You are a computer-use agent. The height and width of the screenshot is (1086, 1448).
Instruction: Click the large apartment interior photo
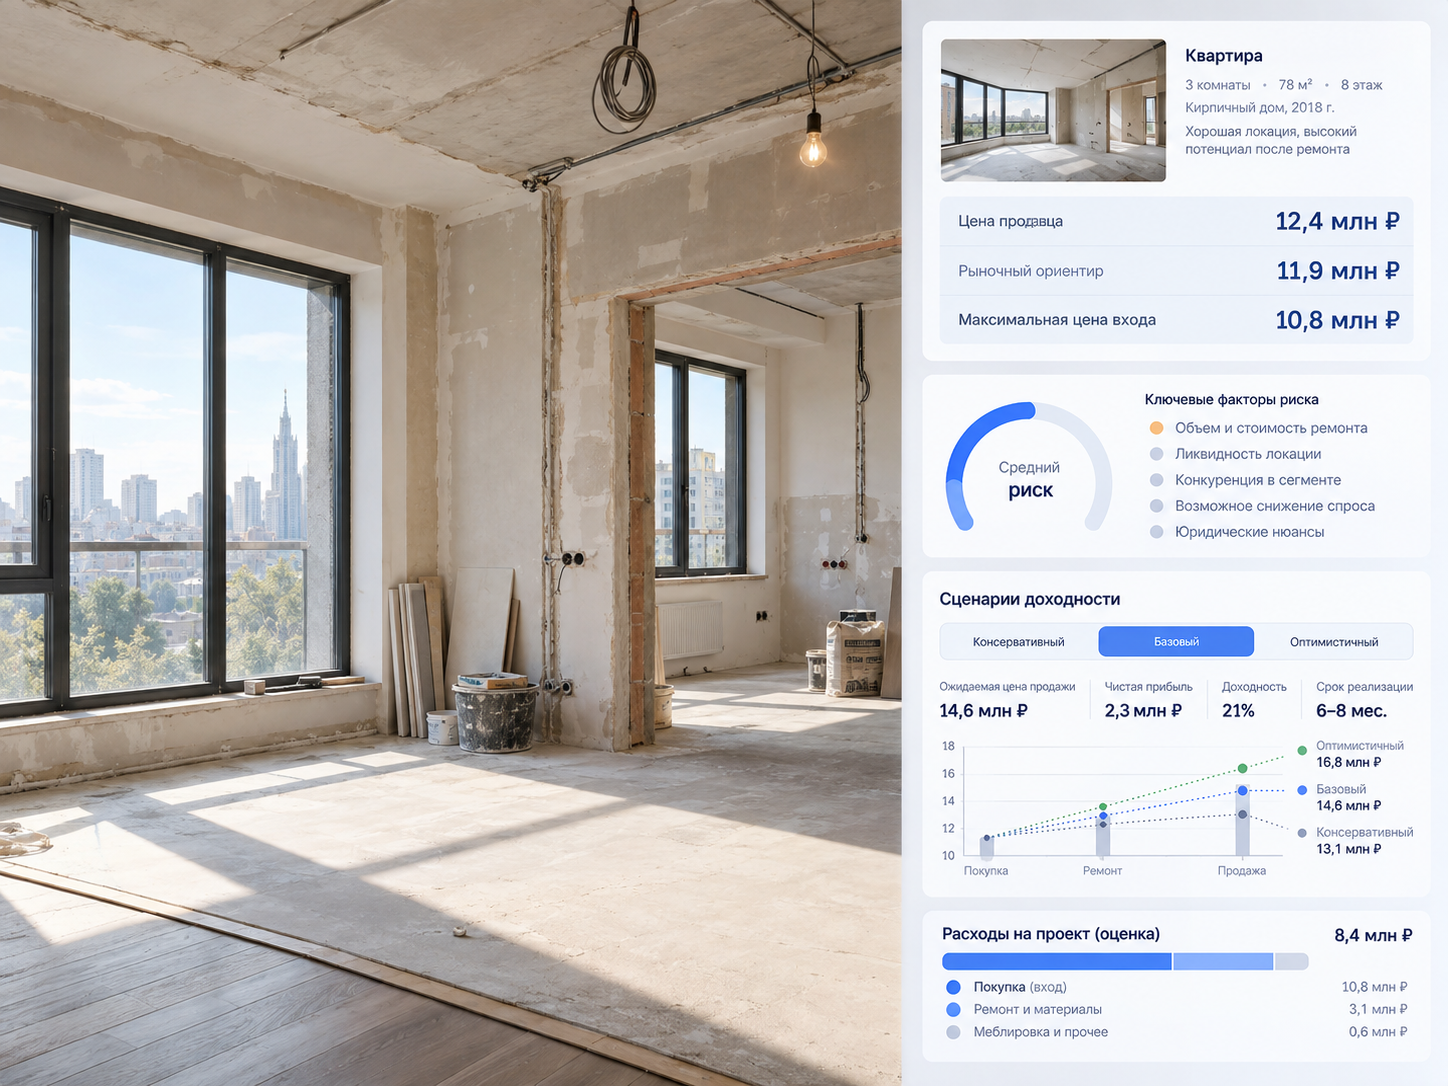tap(450, 543)
